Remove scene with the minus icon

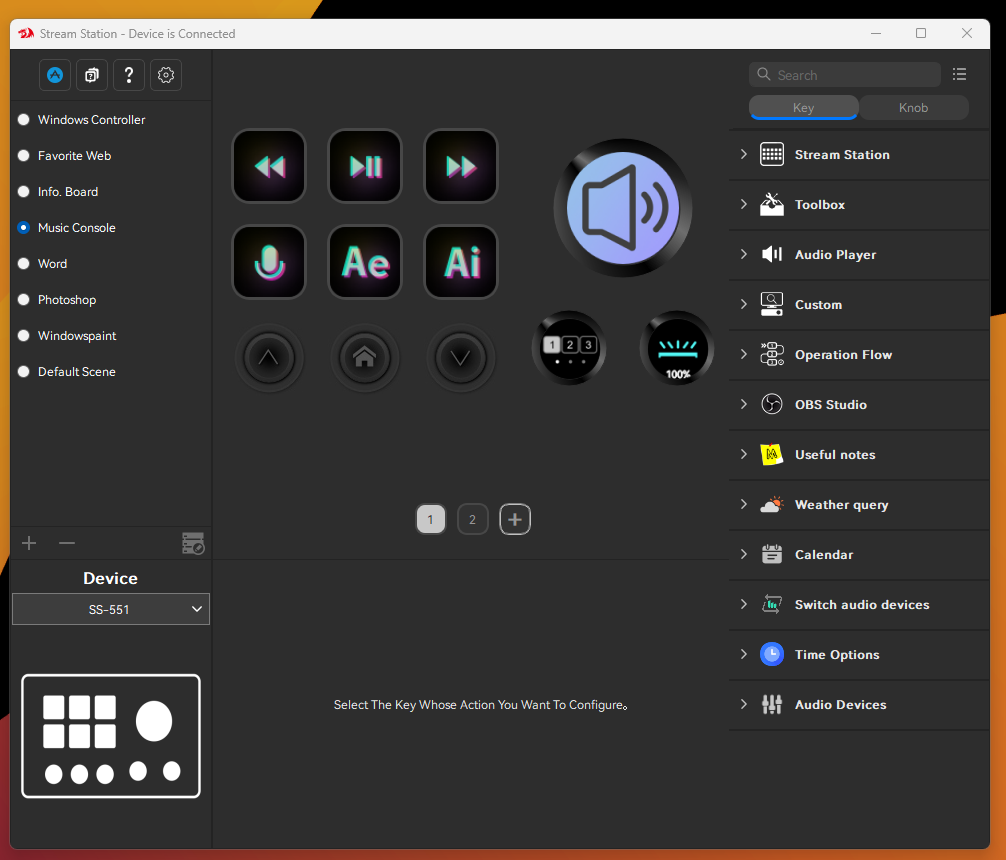(x=67, y=543)
